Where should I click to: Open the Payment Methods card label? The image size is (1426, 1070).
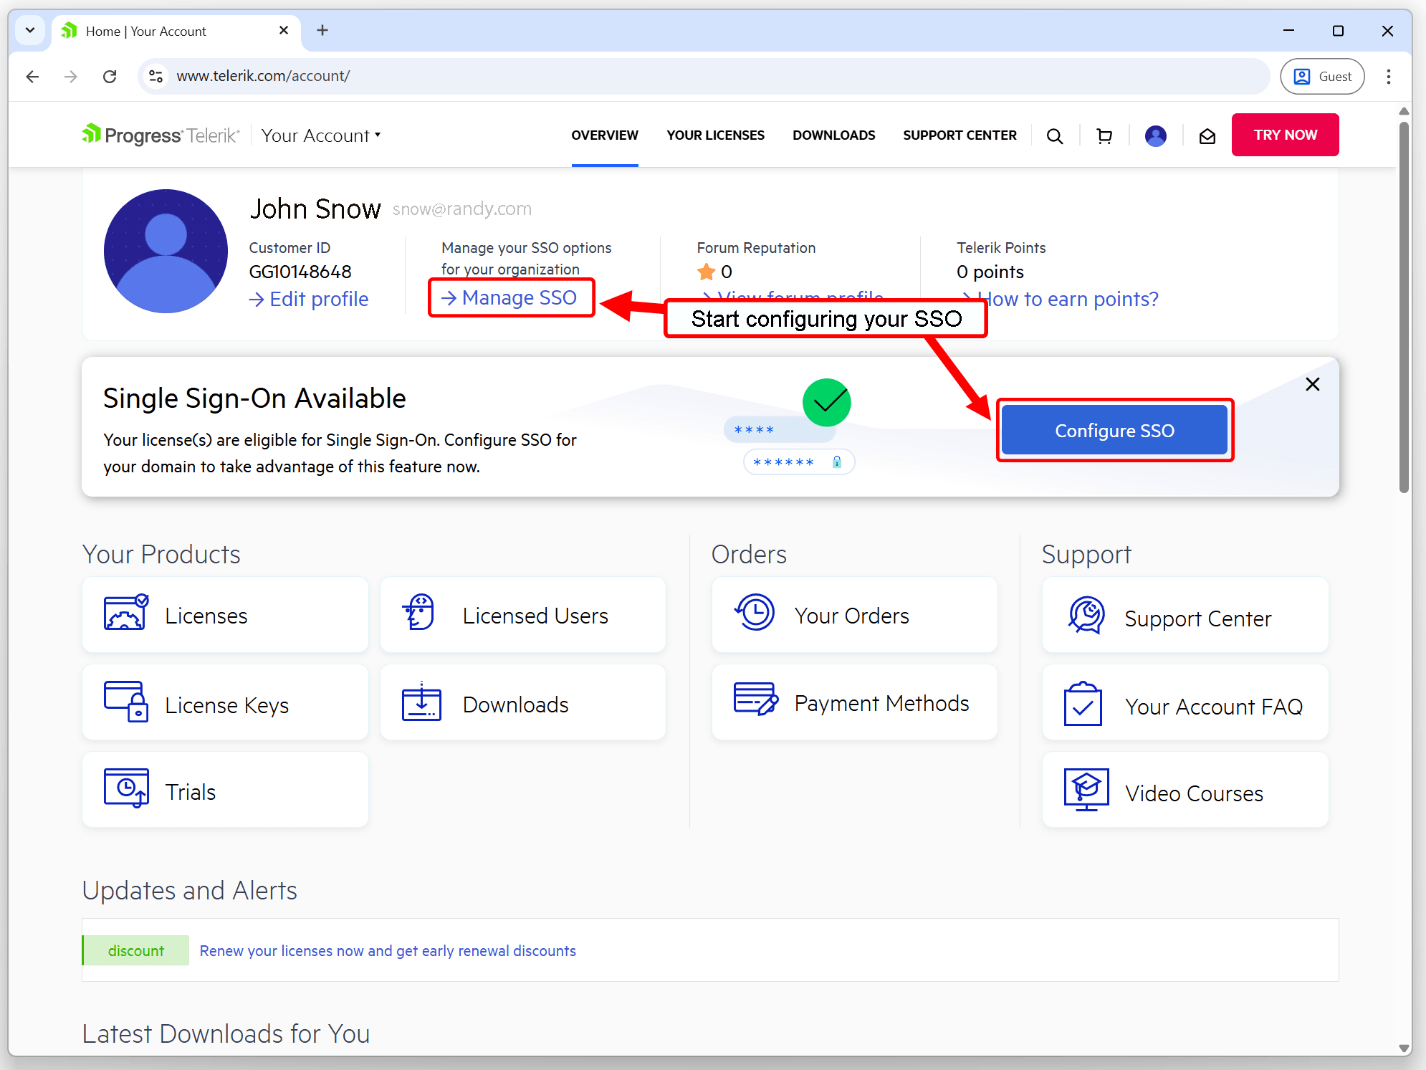[882, 704]
